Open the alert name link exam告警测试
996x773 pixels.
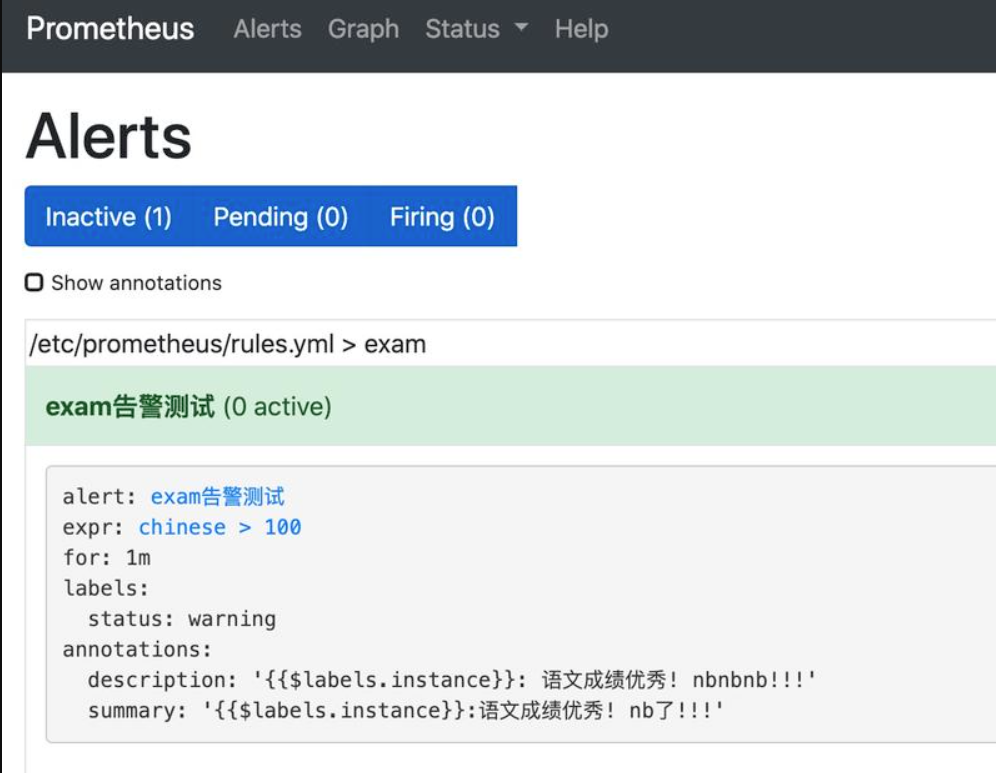[x=217, y=496]
